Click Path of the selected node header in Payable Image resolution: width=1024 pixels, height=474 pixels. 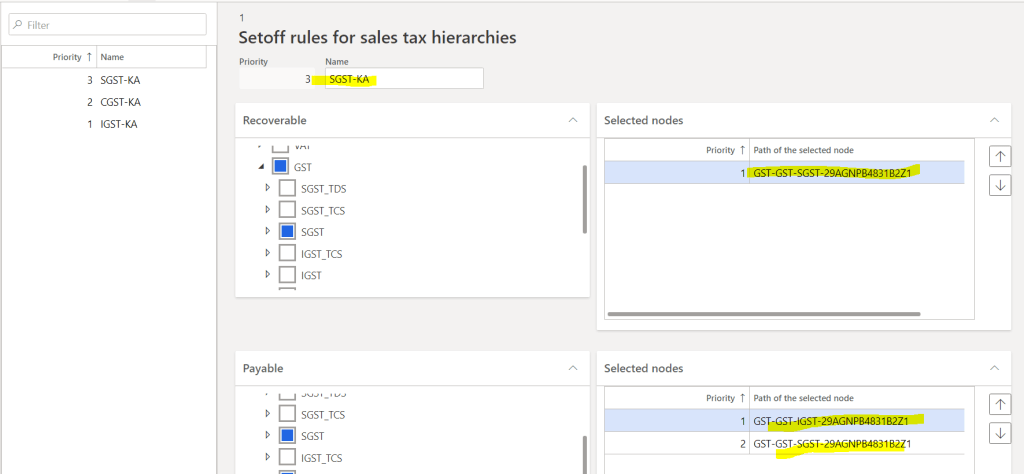pyautogui.click(x=803, y=398)
